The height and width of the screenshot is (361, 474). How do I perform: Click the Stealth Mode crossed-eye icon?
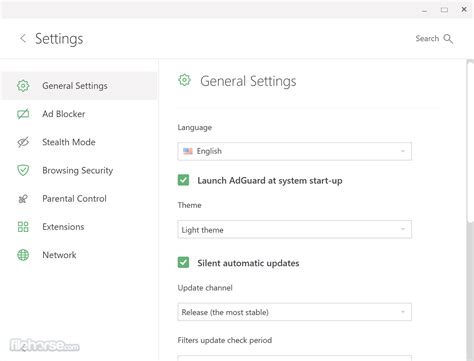[x=23, y=142]
